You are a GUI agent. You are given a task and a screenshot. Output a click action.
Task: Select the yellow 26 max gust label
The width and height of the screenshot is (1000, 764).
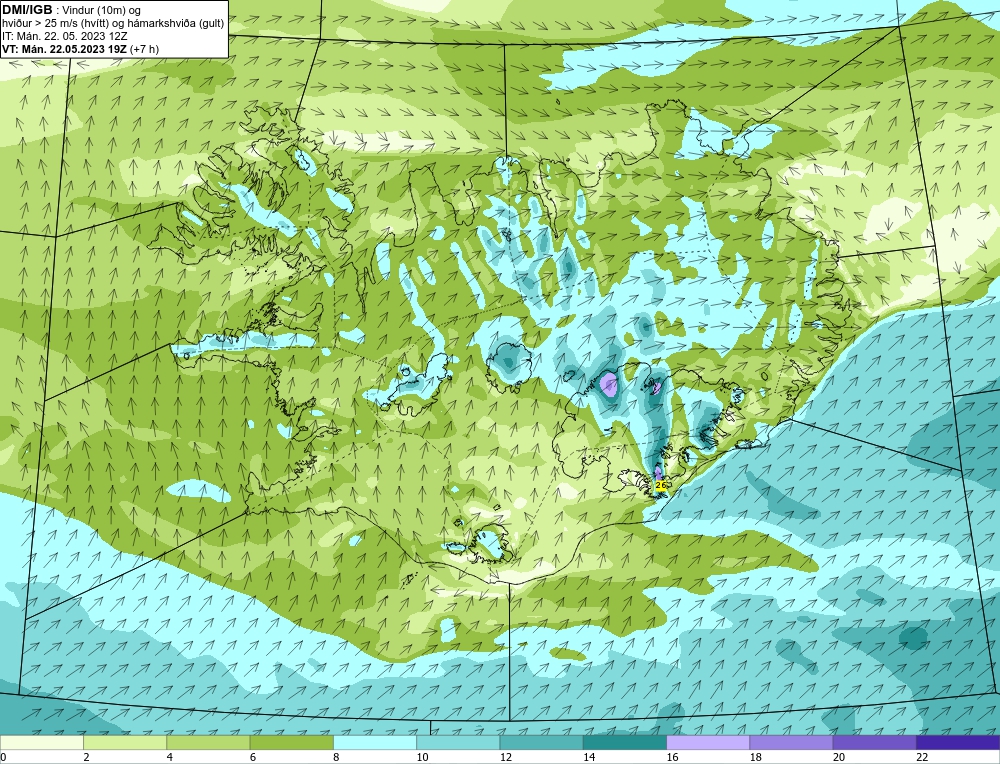[x=661, y=485]
